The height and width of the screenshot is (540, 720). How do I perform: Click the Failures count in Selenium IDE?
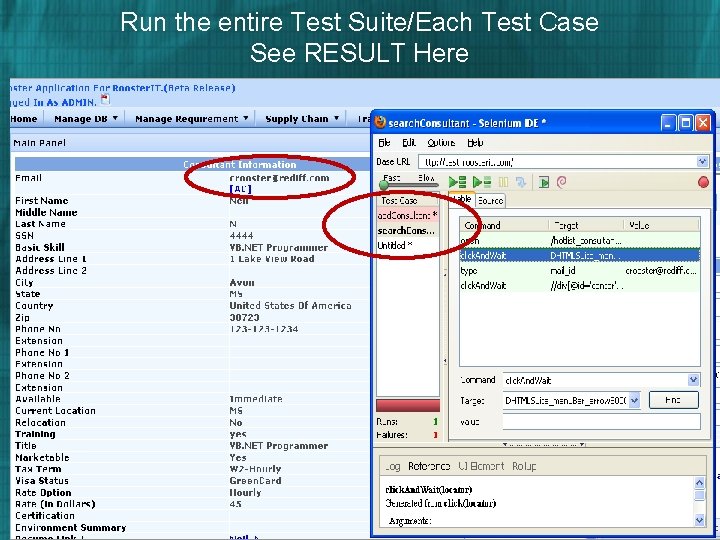(435, 434)
